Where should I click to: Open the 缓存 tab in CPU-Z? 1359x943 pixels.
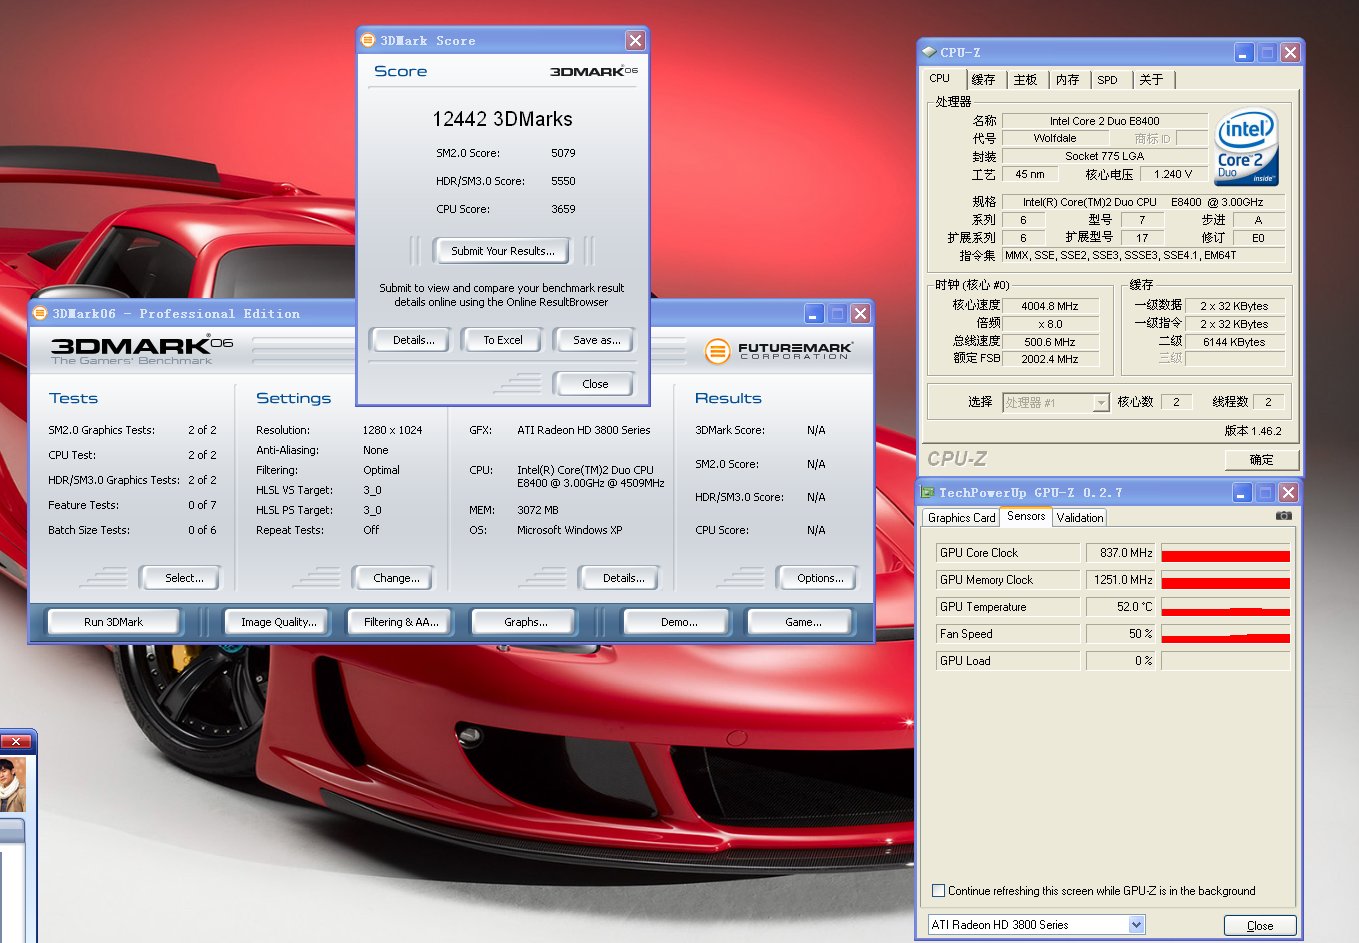pos(984,79)
